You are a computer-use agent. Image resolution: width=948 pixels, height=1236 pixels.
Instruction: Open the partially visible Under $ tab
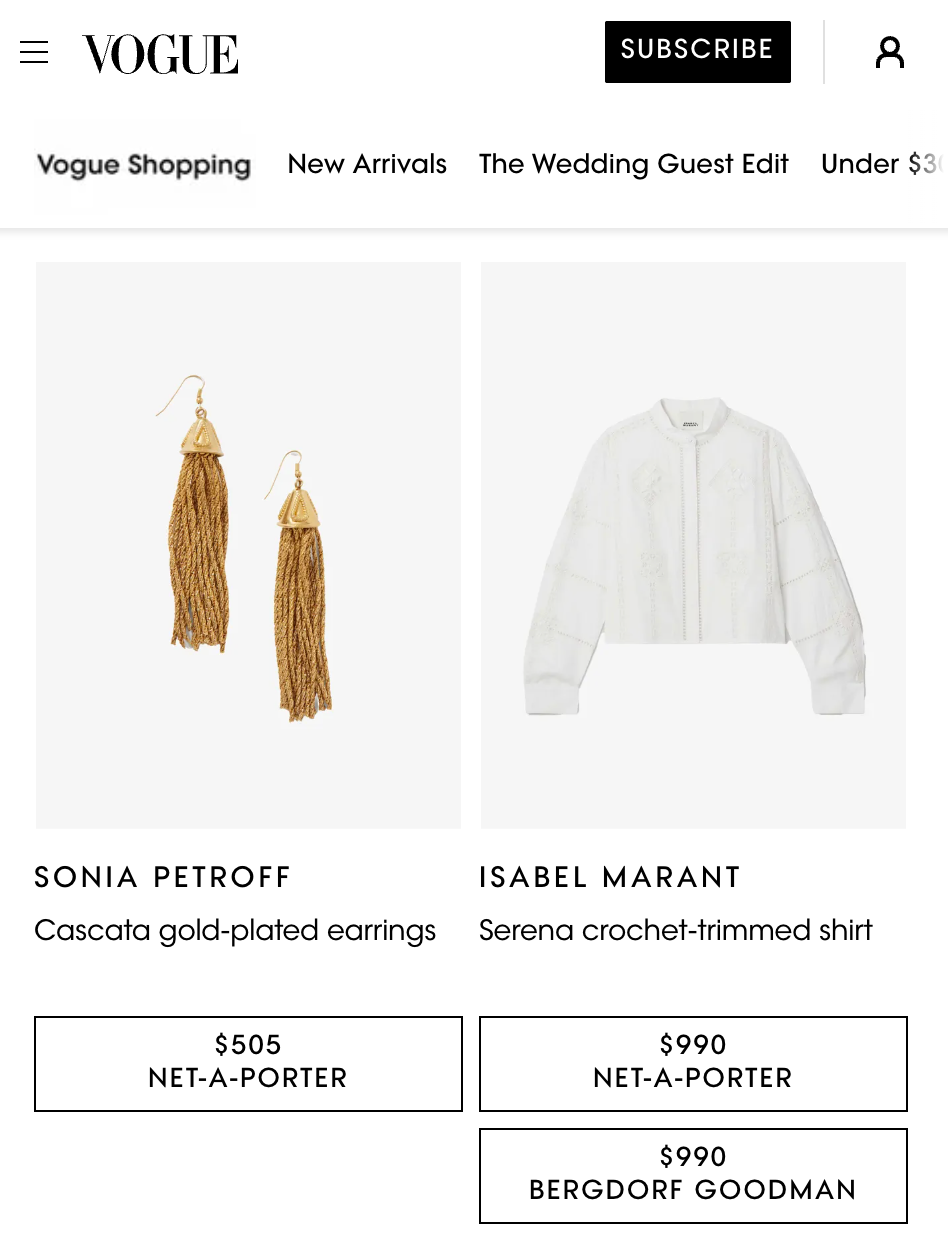880,164
